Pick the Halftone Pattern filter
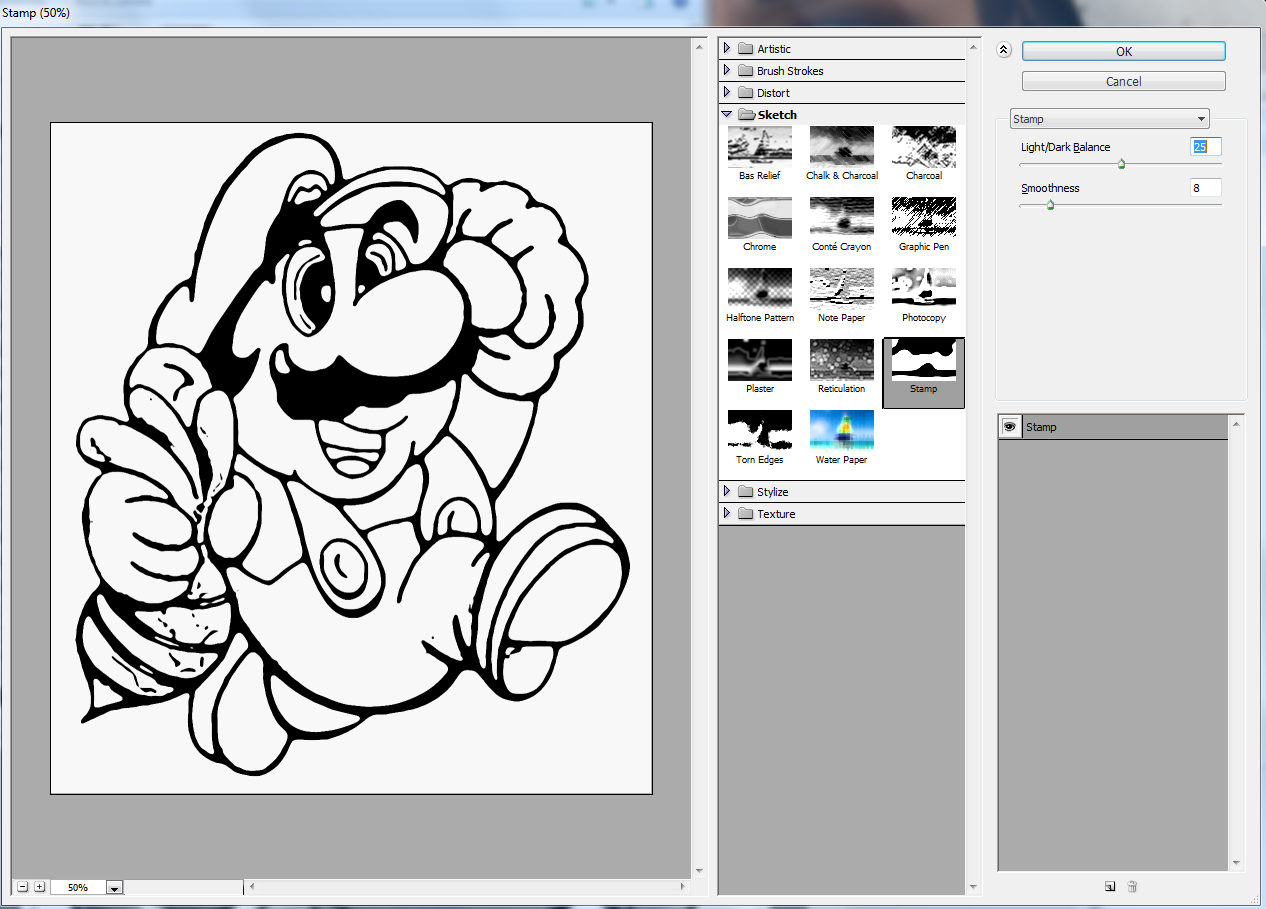The width and height of the screenshot is (1266, 909). [759, 288]
